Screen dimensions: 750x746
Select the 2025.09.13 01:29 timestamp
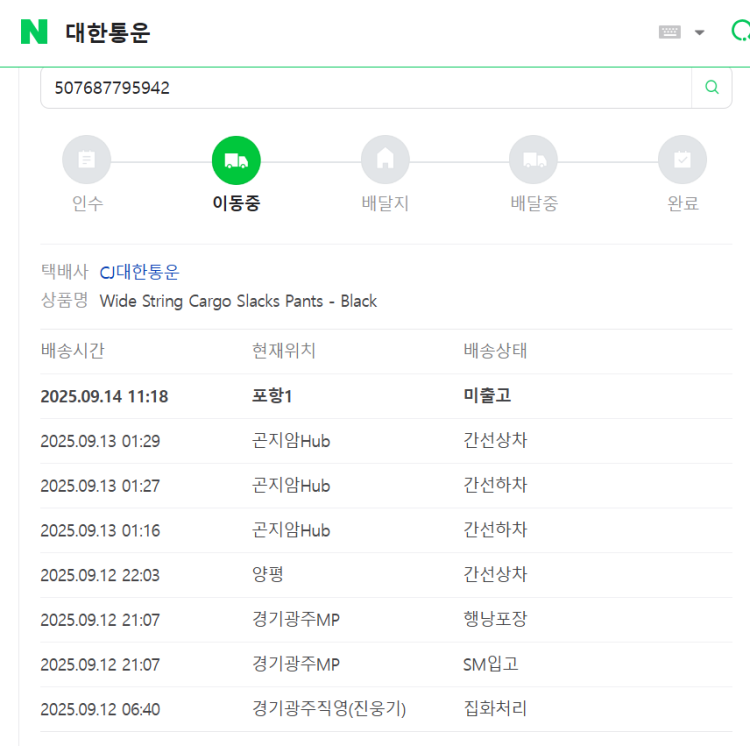tap(100, 441)
